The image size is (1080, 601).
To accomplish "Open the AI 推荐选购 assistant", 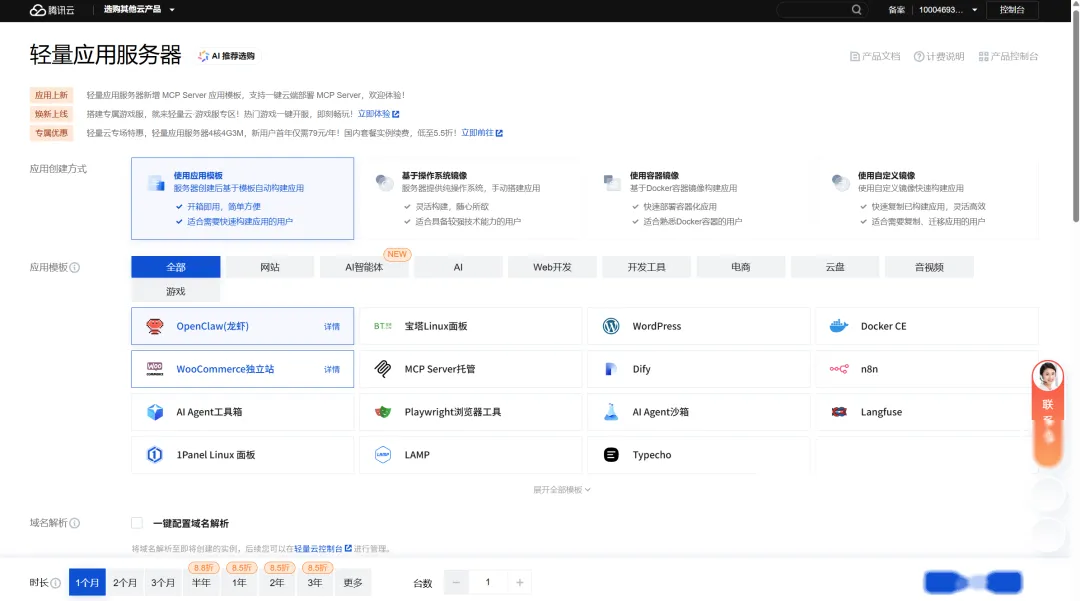I will 227,56.
